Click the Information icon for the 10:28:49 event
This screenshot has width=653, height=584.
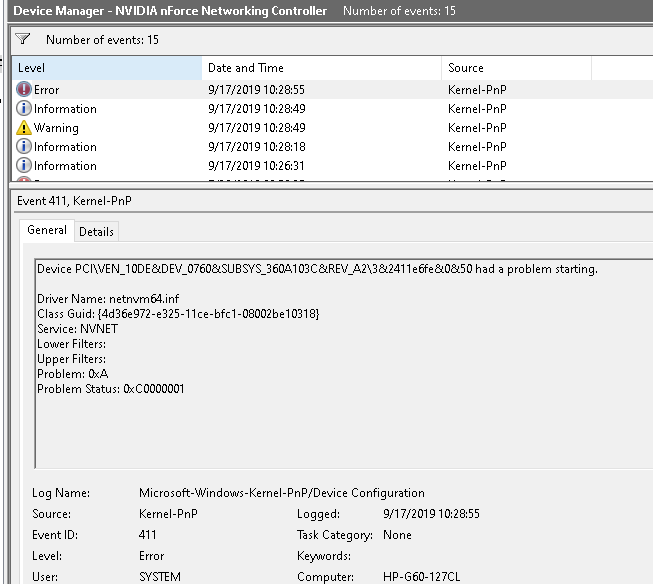click(x=24, y=108)
